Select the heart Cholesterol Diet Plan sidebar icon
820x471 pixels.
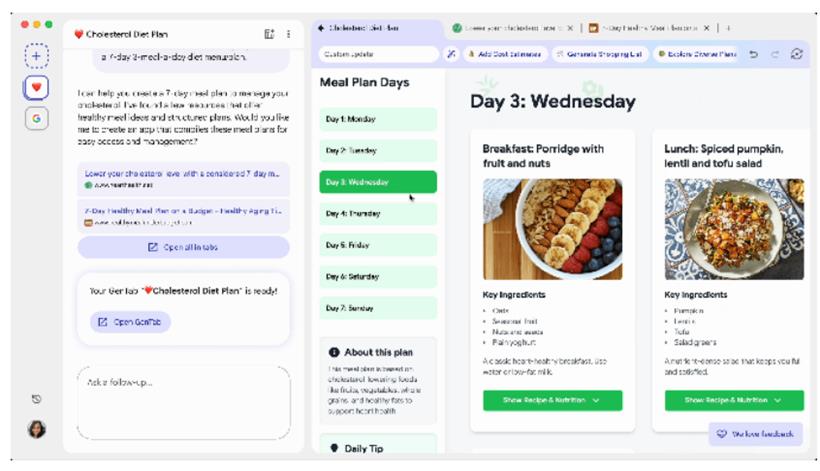[x=37, y=88]
